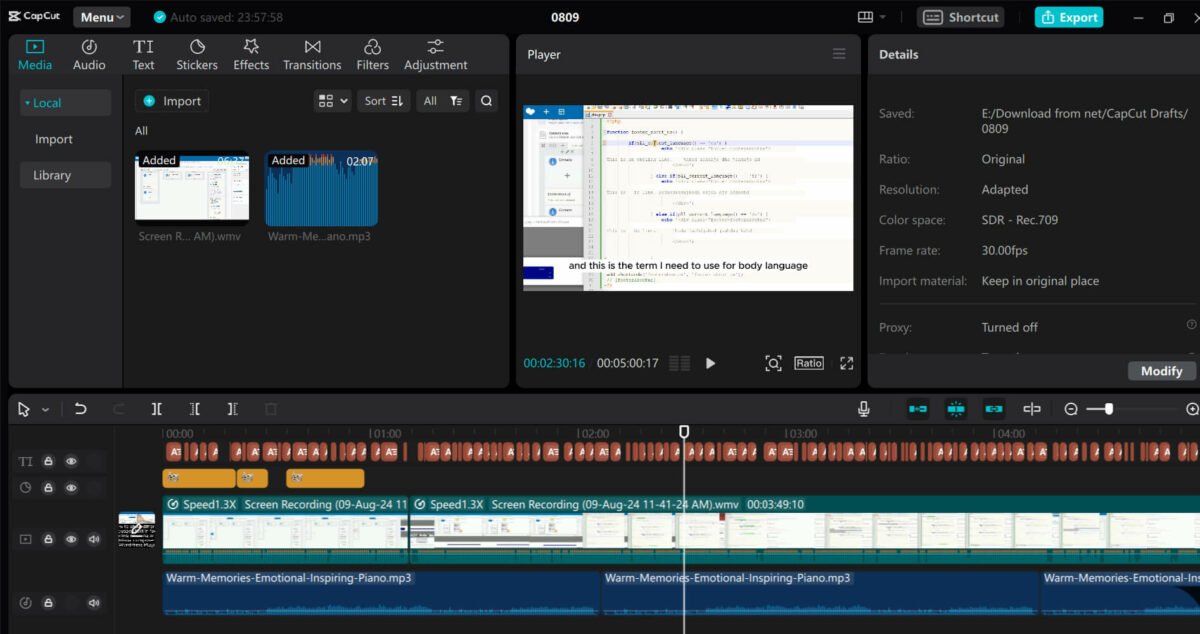Viewport: 1200px width, 634px height.
Task: Open the Adjustment panel
Action: 435,54
